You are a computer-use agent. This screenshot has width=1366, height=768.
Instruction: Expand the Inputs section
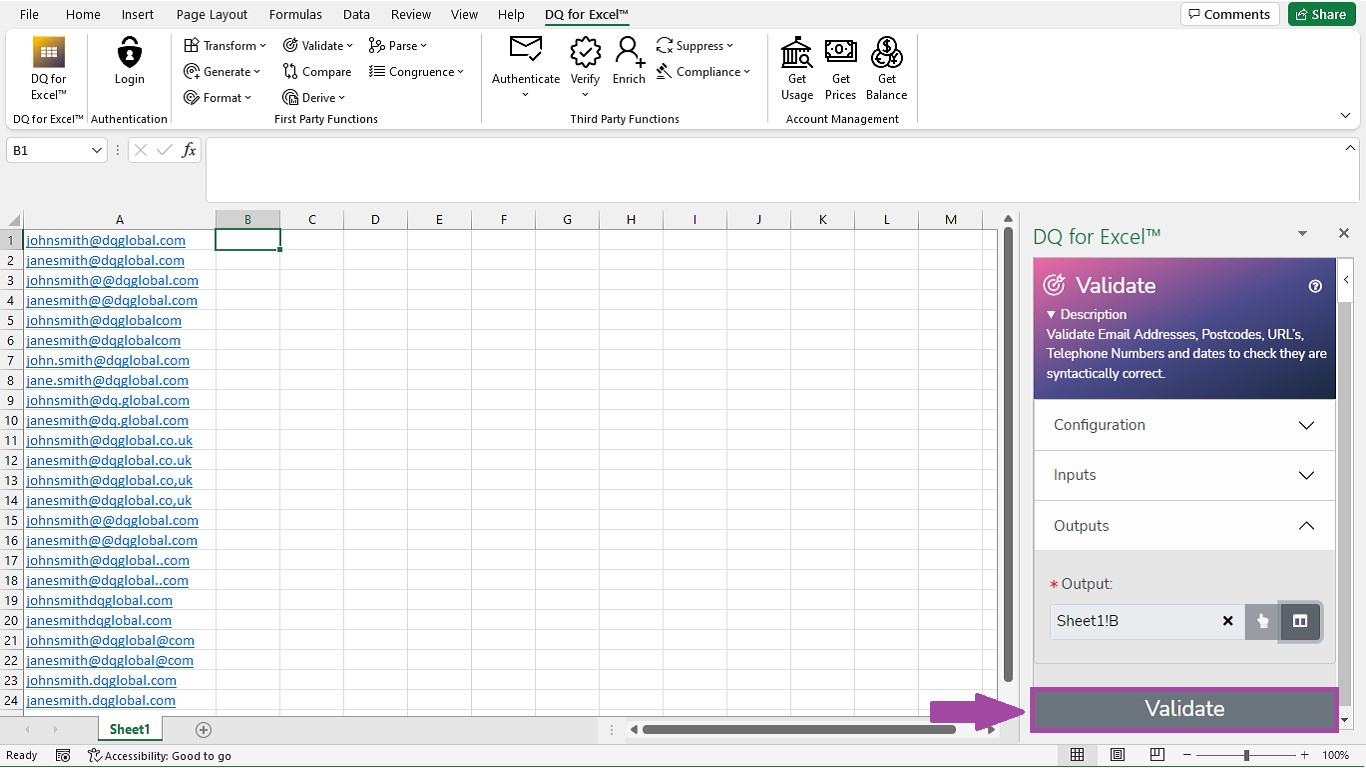pyautogui.click(x=1184, y=475)
